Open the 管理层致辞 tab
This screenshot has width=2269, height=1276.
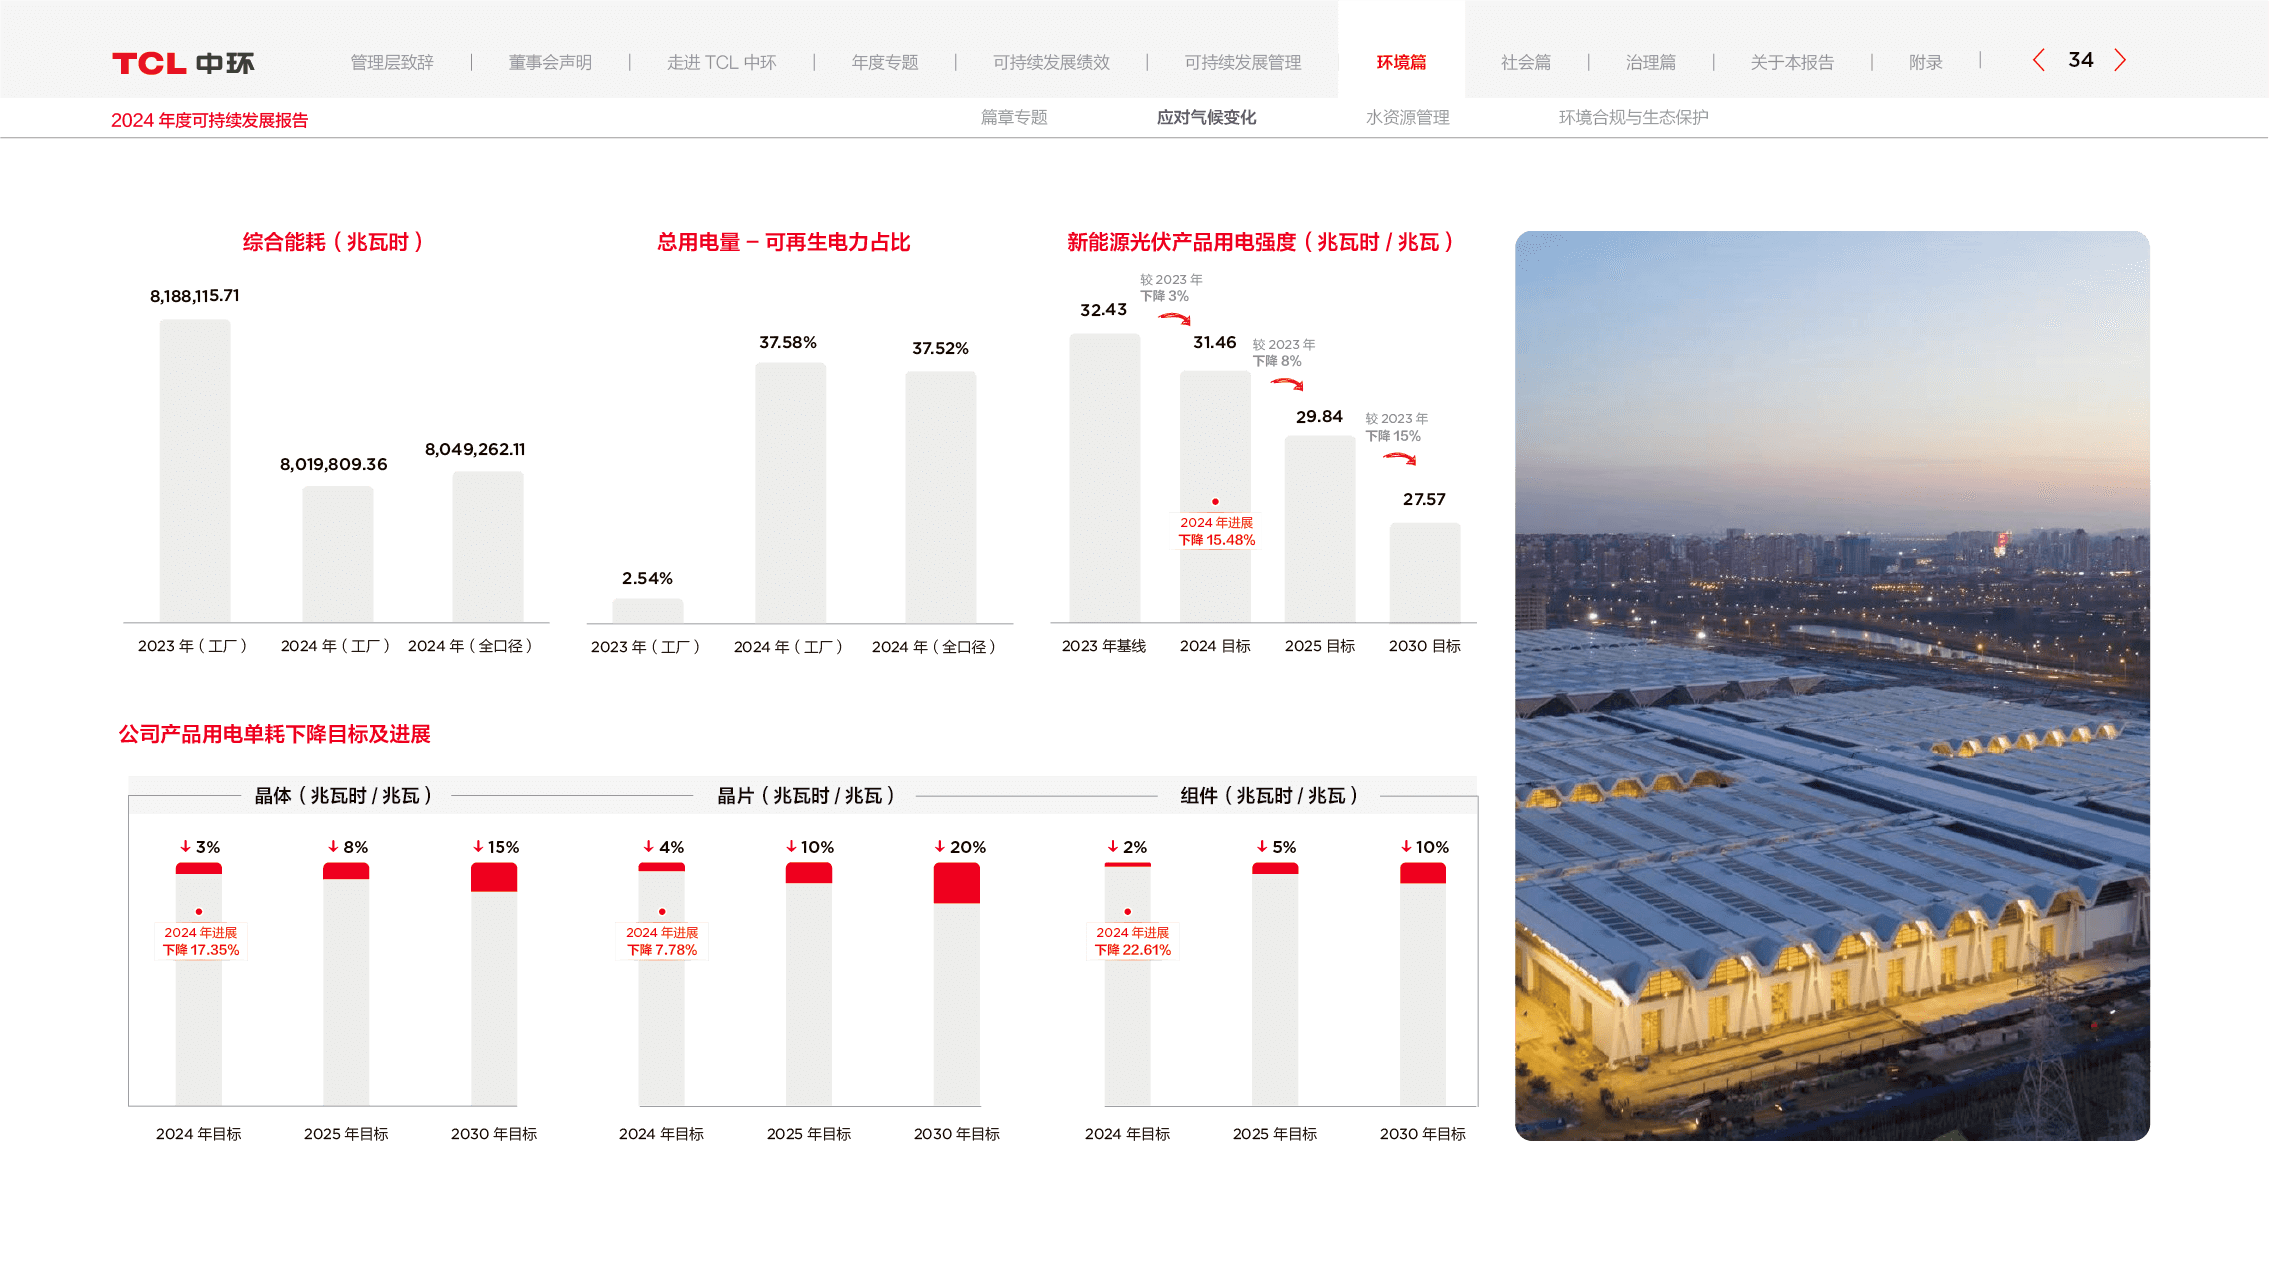tap(392, 63)
